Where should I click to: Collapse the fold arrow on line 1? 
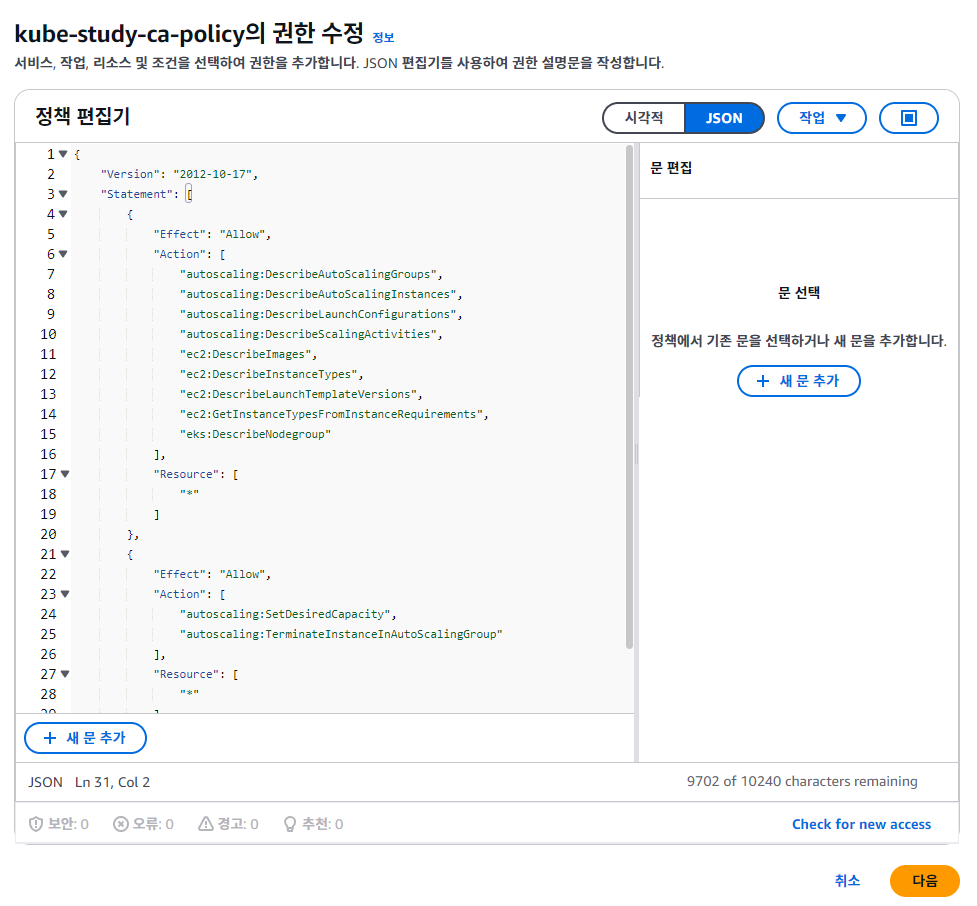click(x=63, y=154)
